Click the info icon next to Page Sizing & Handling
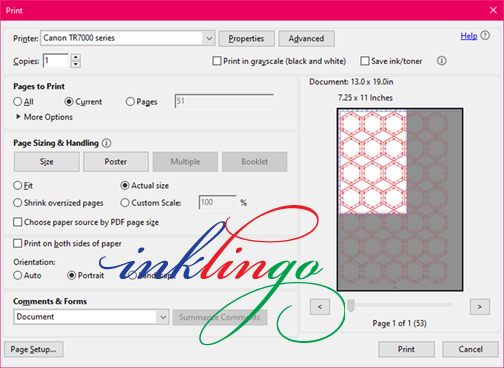 coord(106,143)
